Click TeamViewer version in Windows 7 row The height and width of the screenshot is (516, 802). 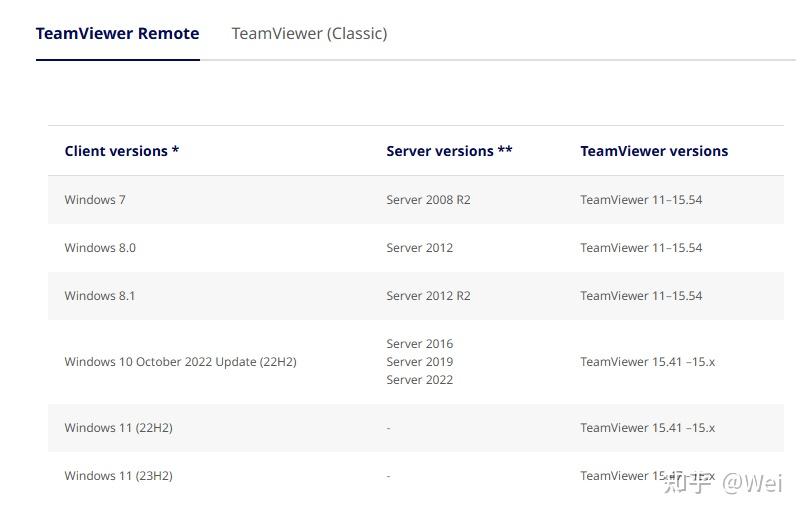click(x=641, y=200)
